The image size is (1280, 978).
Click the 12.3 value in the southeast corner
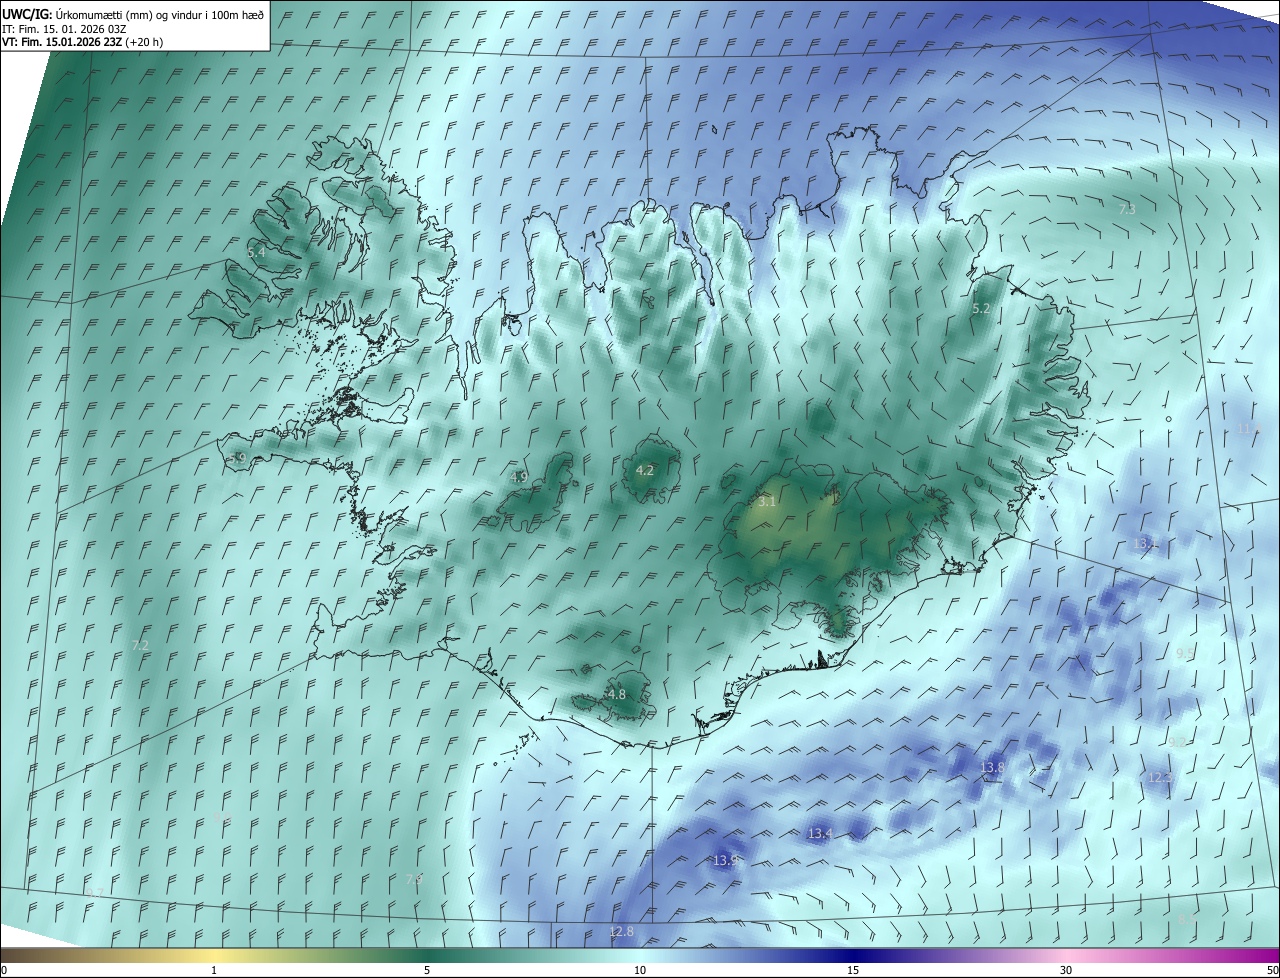[1159, 777]
